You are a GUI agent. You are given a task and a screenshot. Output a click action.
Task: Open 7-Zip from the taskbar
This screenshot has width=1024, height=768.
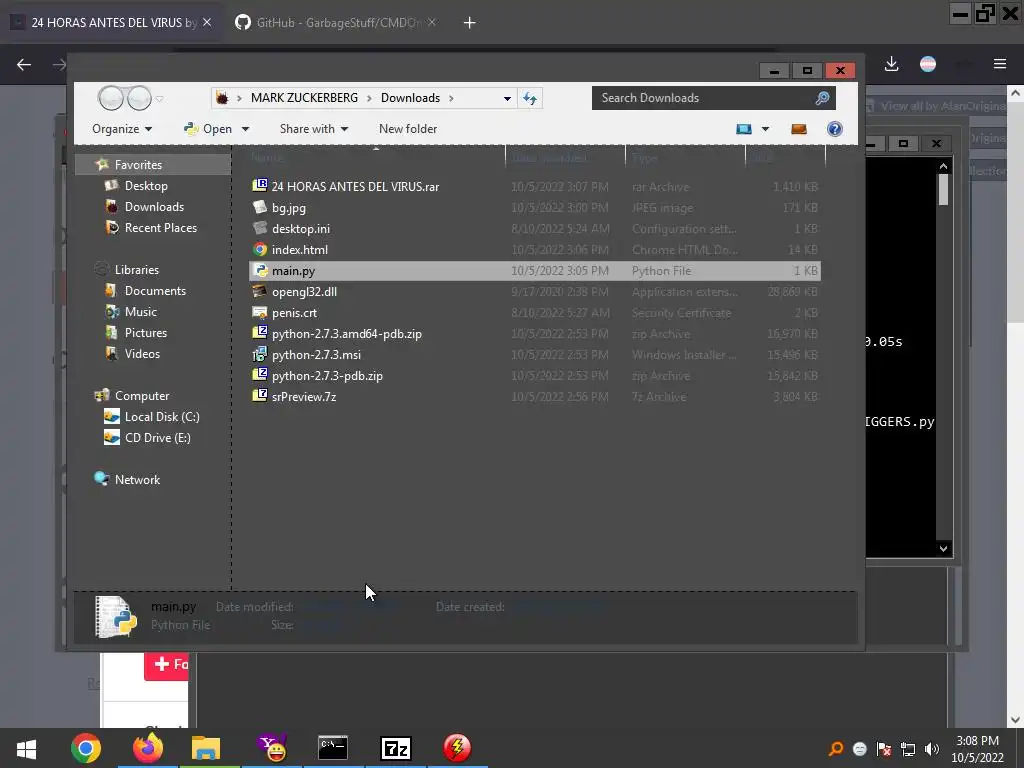tap(395, 748)
